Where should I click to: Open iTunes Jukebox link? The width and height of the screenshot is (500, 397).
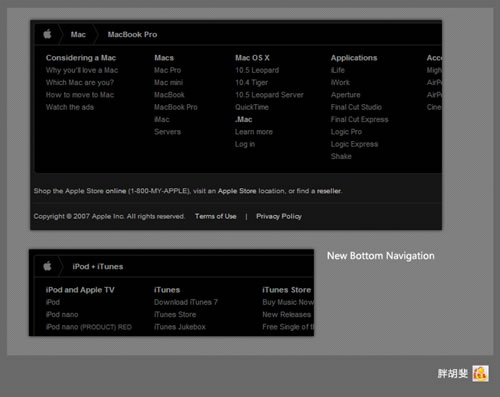click(x=180, y=327)
